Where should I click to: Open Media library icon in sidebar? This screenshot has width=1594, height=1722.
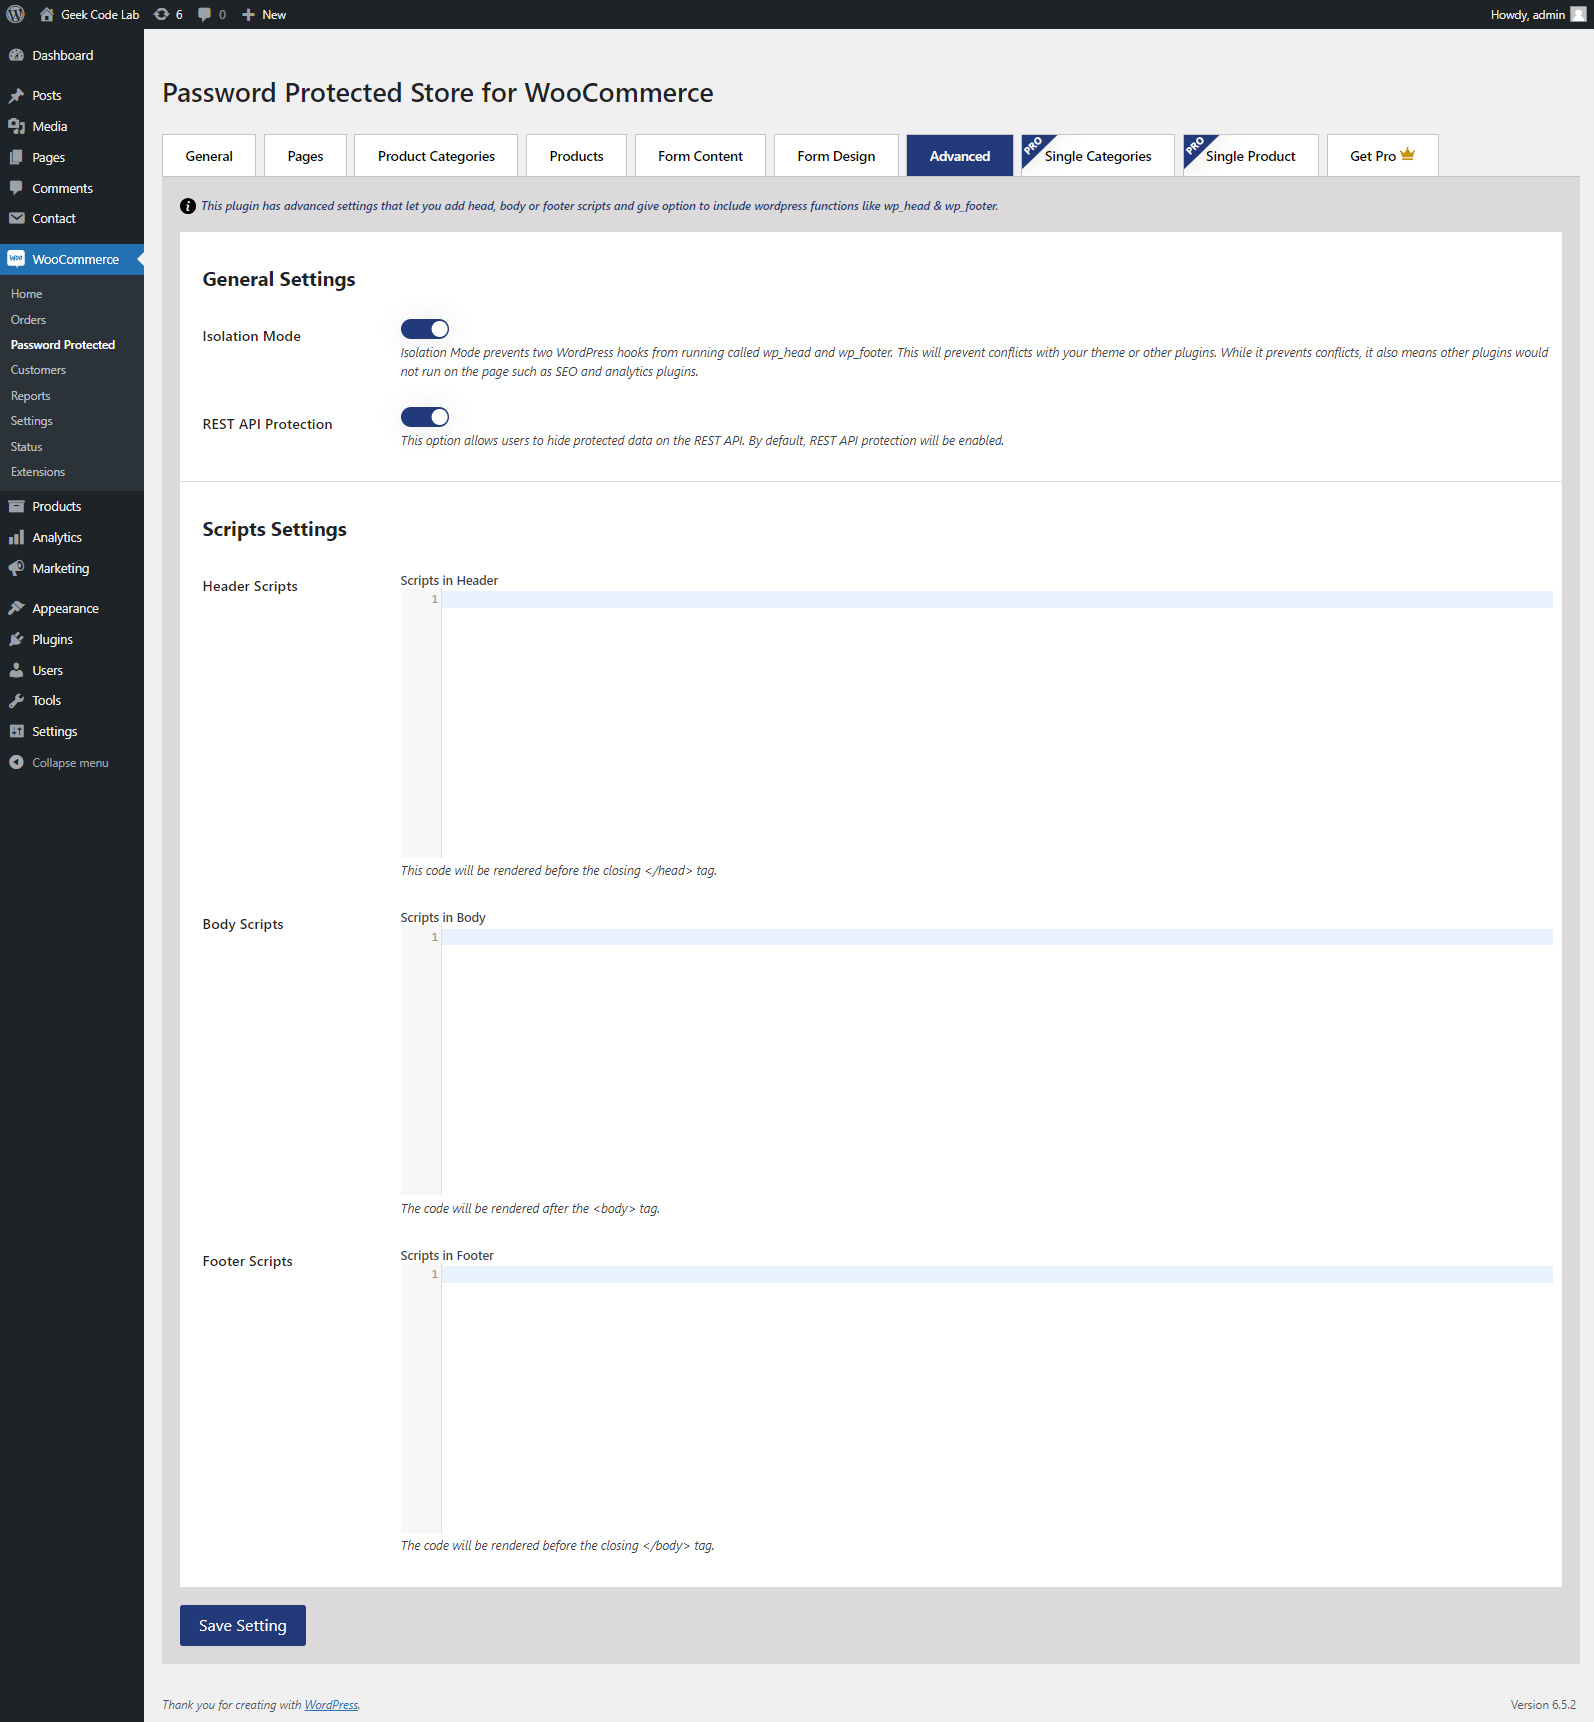tap(16, 126)
